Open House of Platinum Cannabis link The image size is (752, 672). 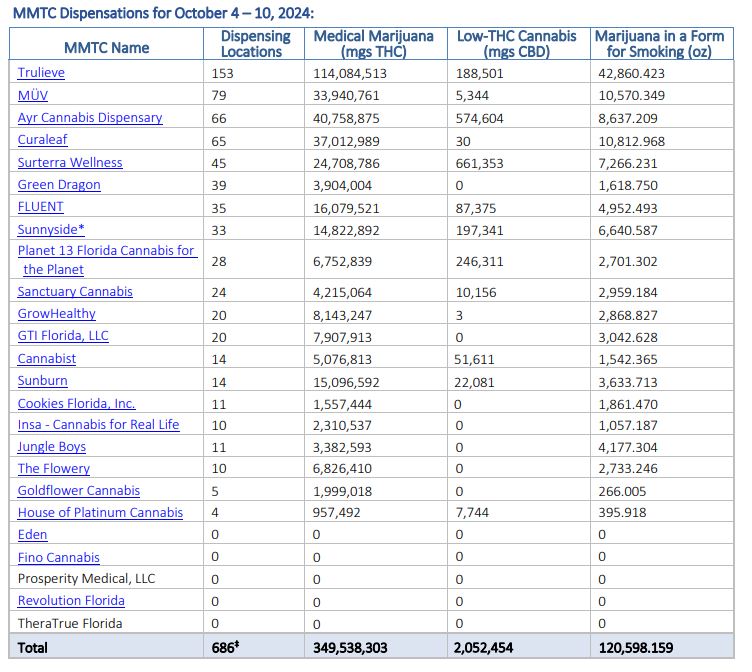pyautogui.click(x=100, y=513)
